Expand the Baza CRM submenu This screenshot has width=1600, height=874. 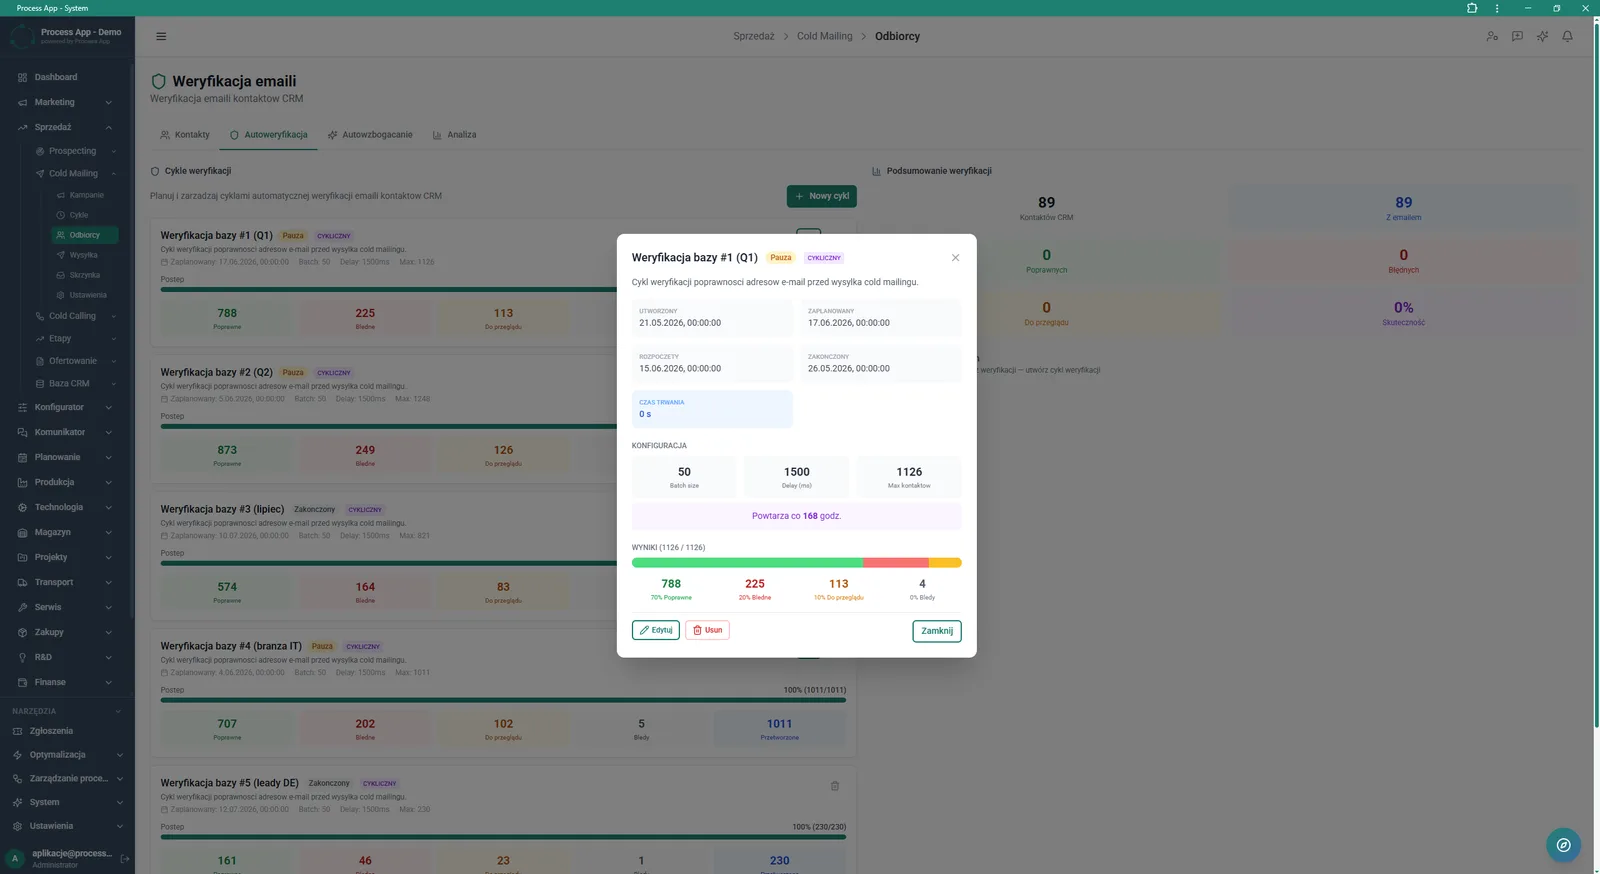click(76, 383)
